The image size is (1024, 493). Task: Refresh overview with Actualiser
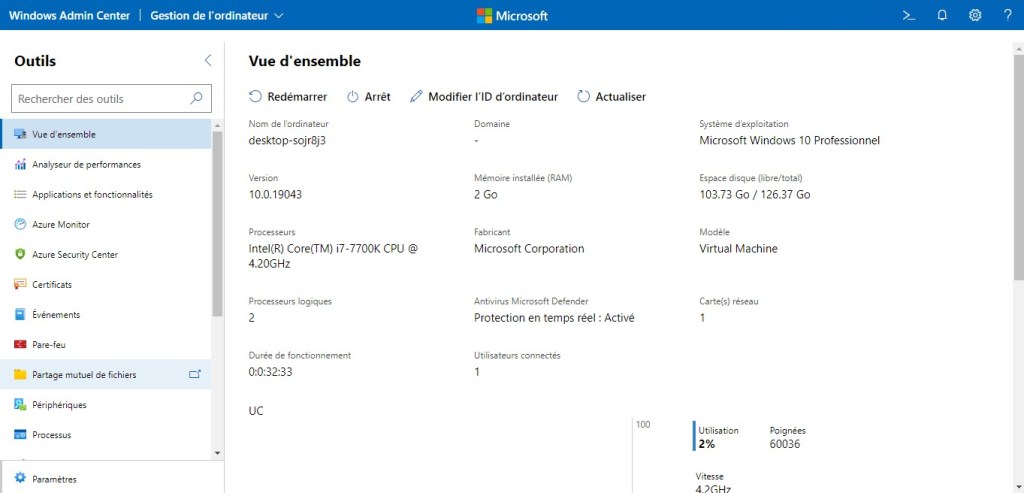(611, 97)
